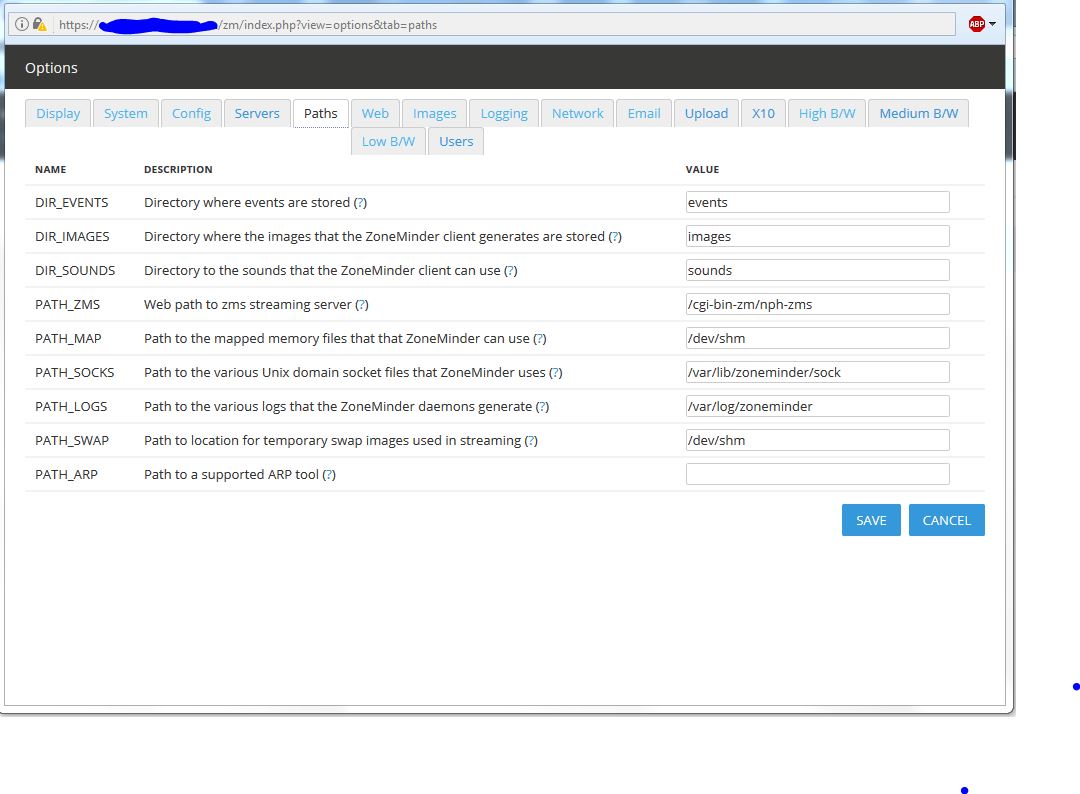Save the path options
This screenshot has height=794, width=1080.
tap(871, 520)
